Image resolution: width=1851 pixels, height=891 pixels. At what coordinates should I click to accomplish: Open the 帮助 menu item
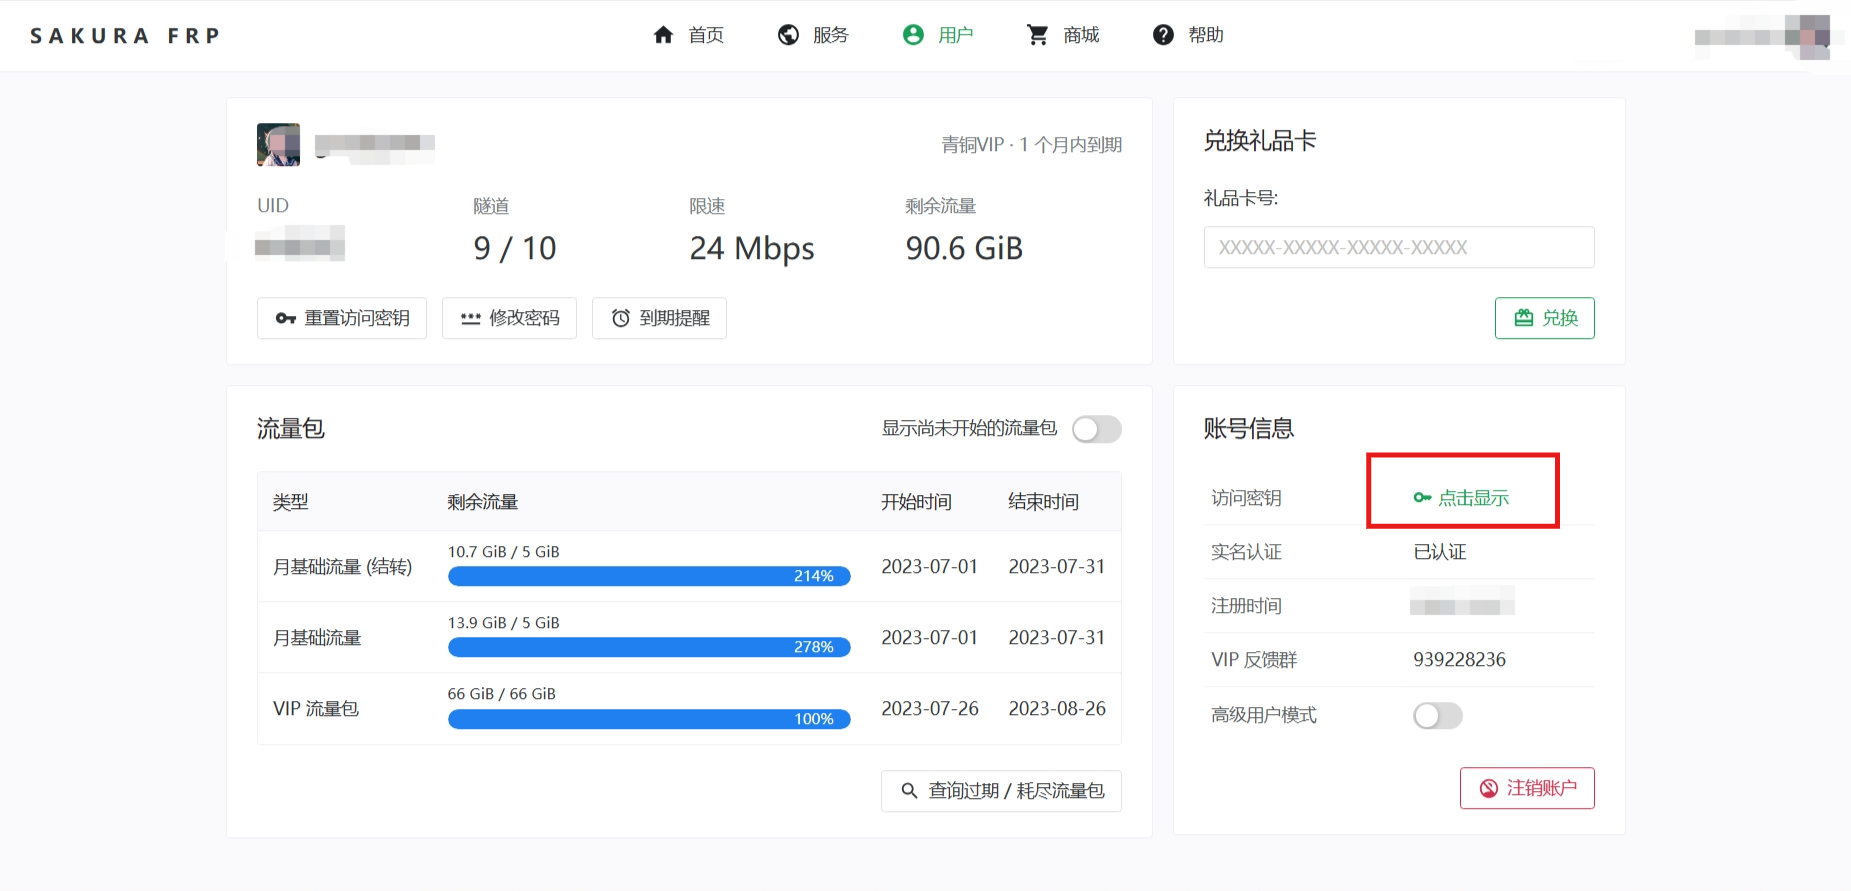click(x=1205, y=35)
